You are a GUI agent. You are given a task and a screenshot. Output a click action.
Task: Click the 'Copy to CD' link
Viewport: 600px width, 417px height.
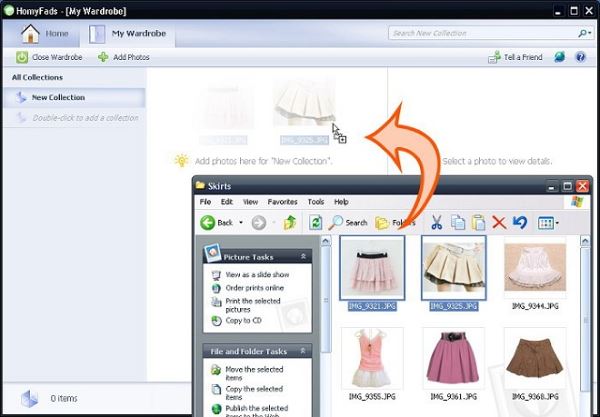coord(243,321)
